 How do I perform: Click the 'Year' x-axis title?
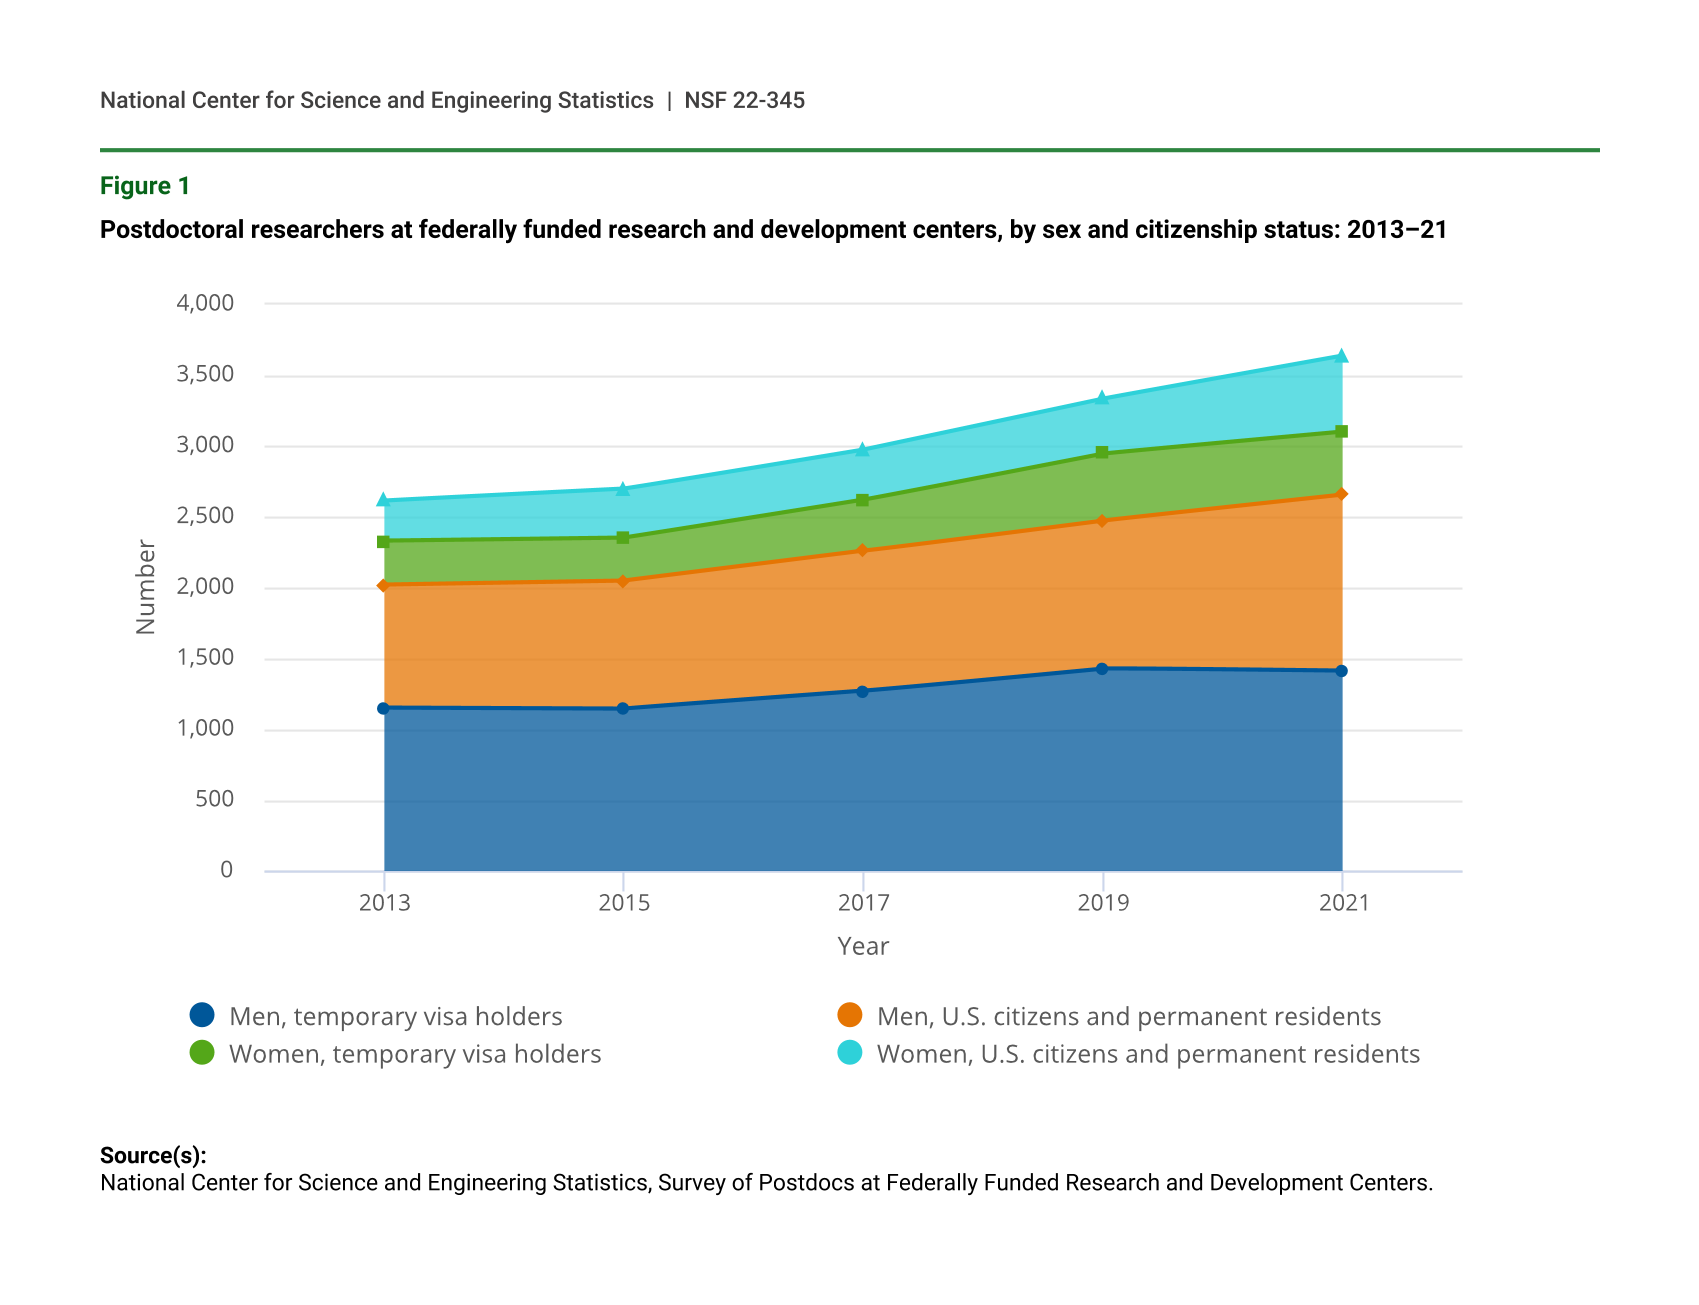click(x=863, y=946)
